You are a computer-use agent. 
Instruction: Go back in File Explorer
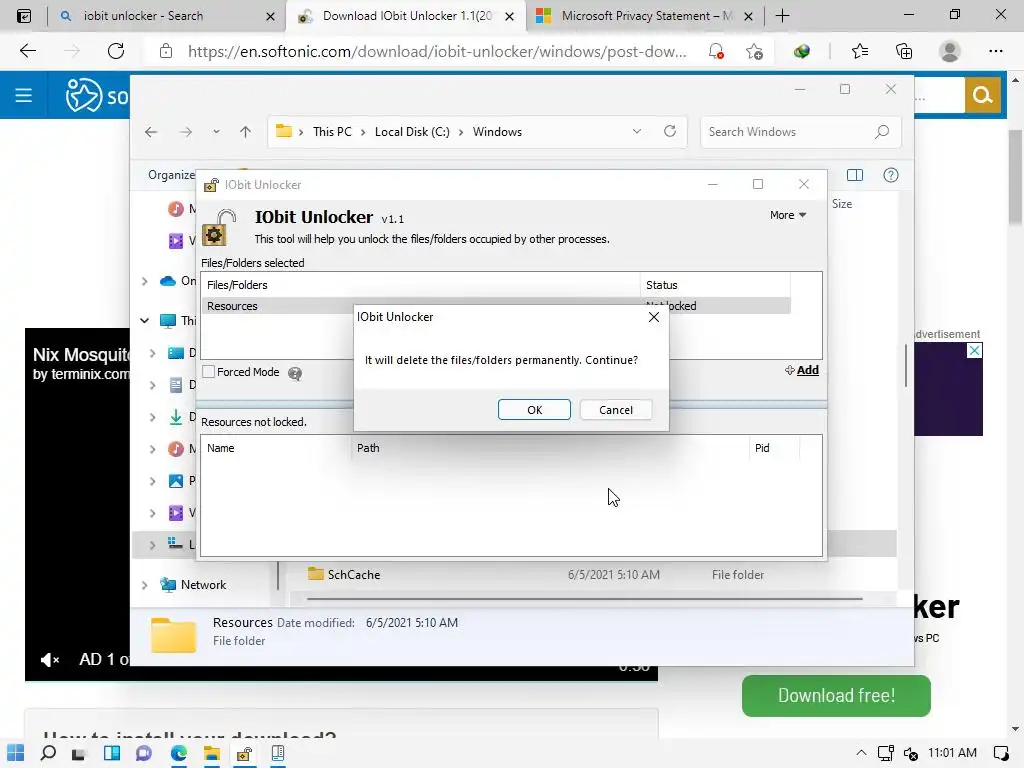(151, 132)
